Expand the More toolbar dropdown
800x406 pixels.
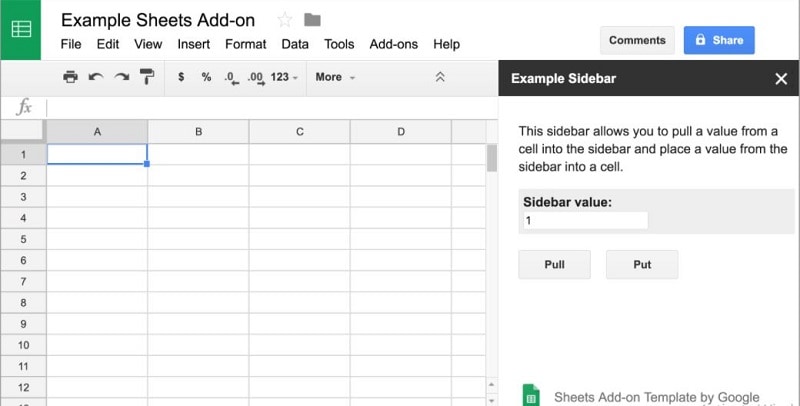tap(335, 77)
